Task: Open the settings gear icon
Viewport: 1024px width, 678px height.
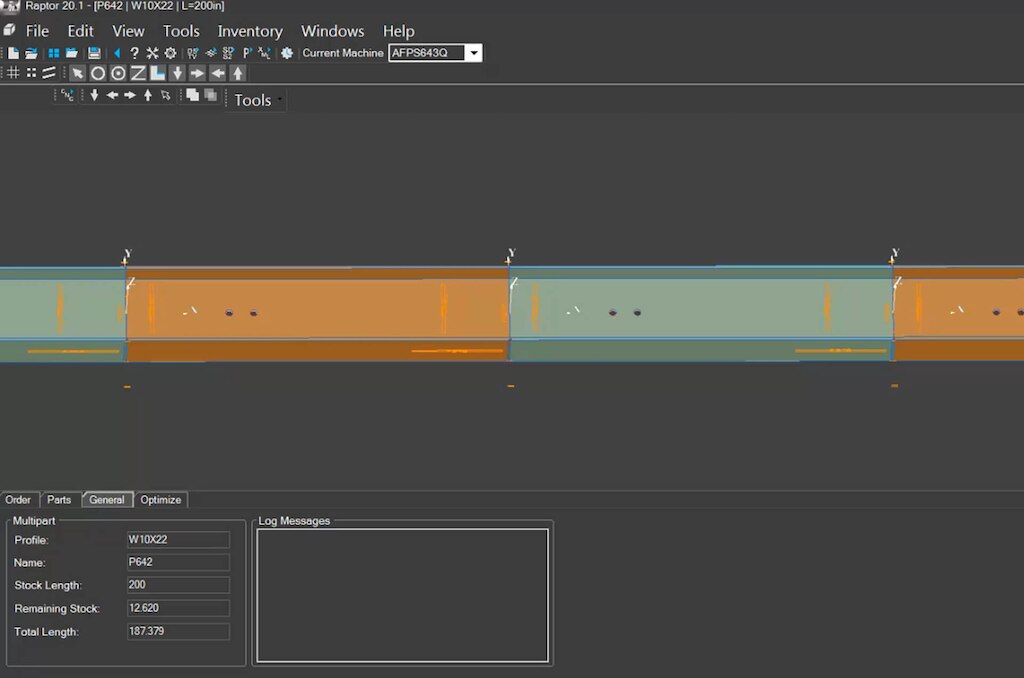Action: pos(170,53)
